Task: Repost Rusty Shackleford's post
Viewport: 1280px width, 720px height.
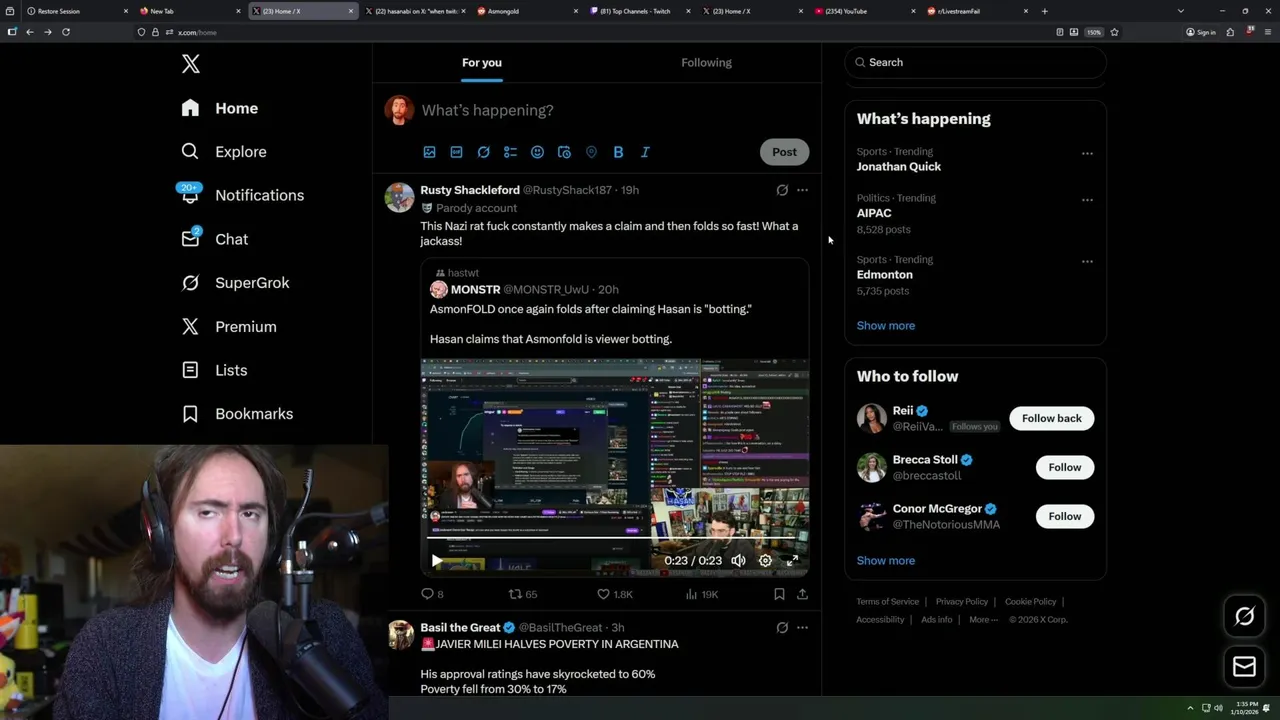Action: click(x=523, y=594)
